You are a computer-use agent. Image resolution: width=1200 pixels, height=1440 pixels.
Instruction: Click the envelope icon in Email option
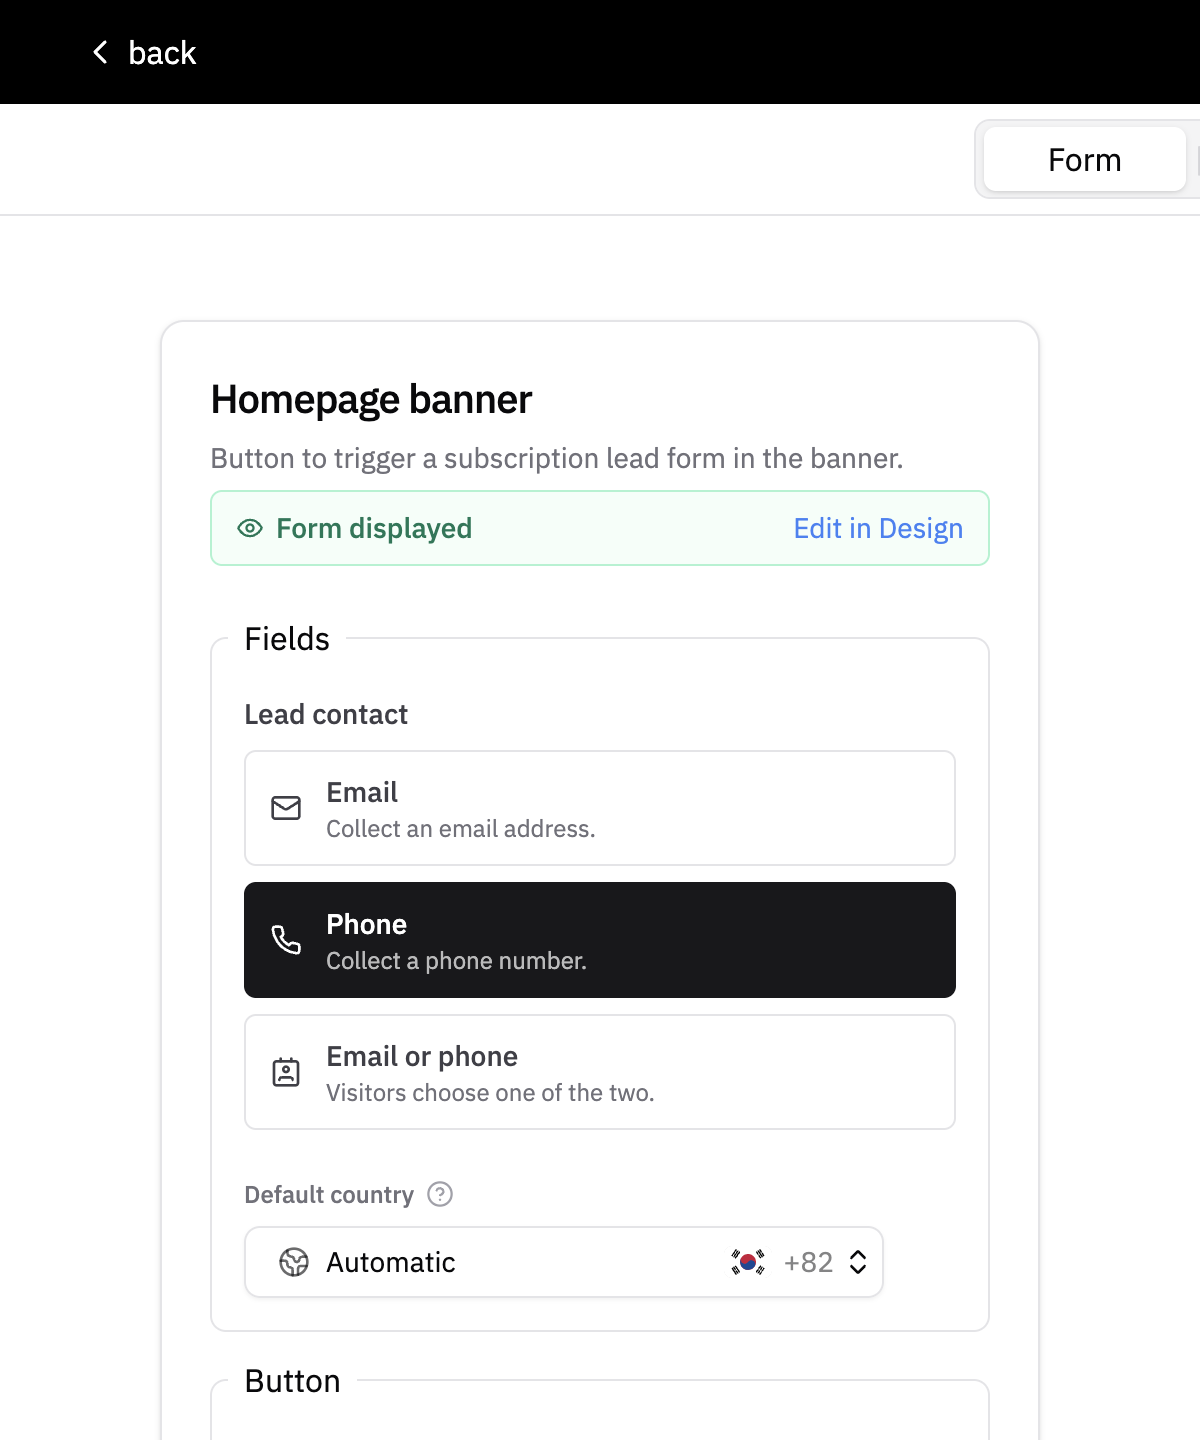(x=286, y=808)
